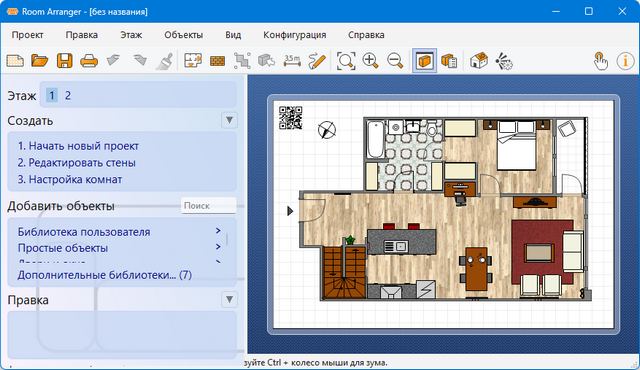The image size is (640, 370).
Task: Click the group objects icon
Action: [242, 61]
